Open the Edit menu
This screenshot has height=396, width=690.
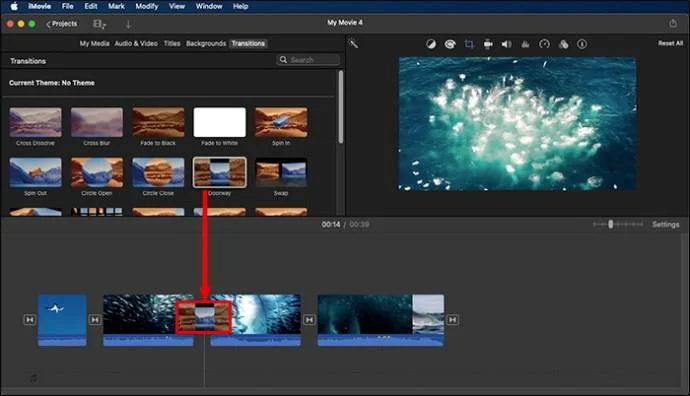(91, 6)
